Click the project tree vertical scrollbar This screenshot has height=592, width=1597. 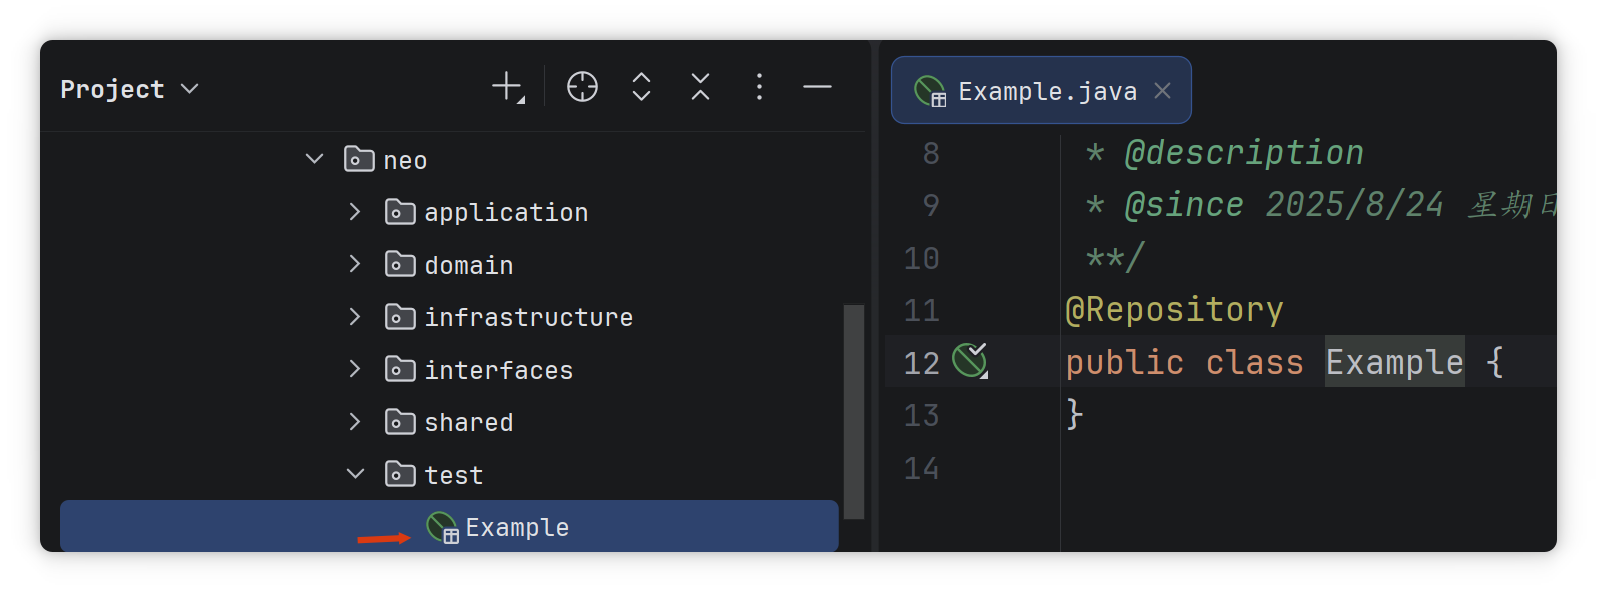[x=853, y=412]
